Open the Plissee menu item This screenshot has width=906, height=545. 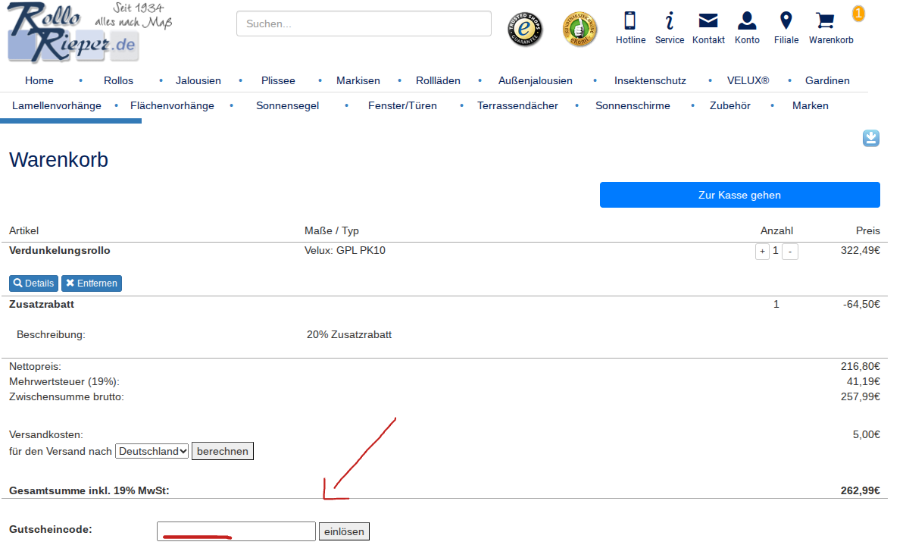[x=278, y=80]
